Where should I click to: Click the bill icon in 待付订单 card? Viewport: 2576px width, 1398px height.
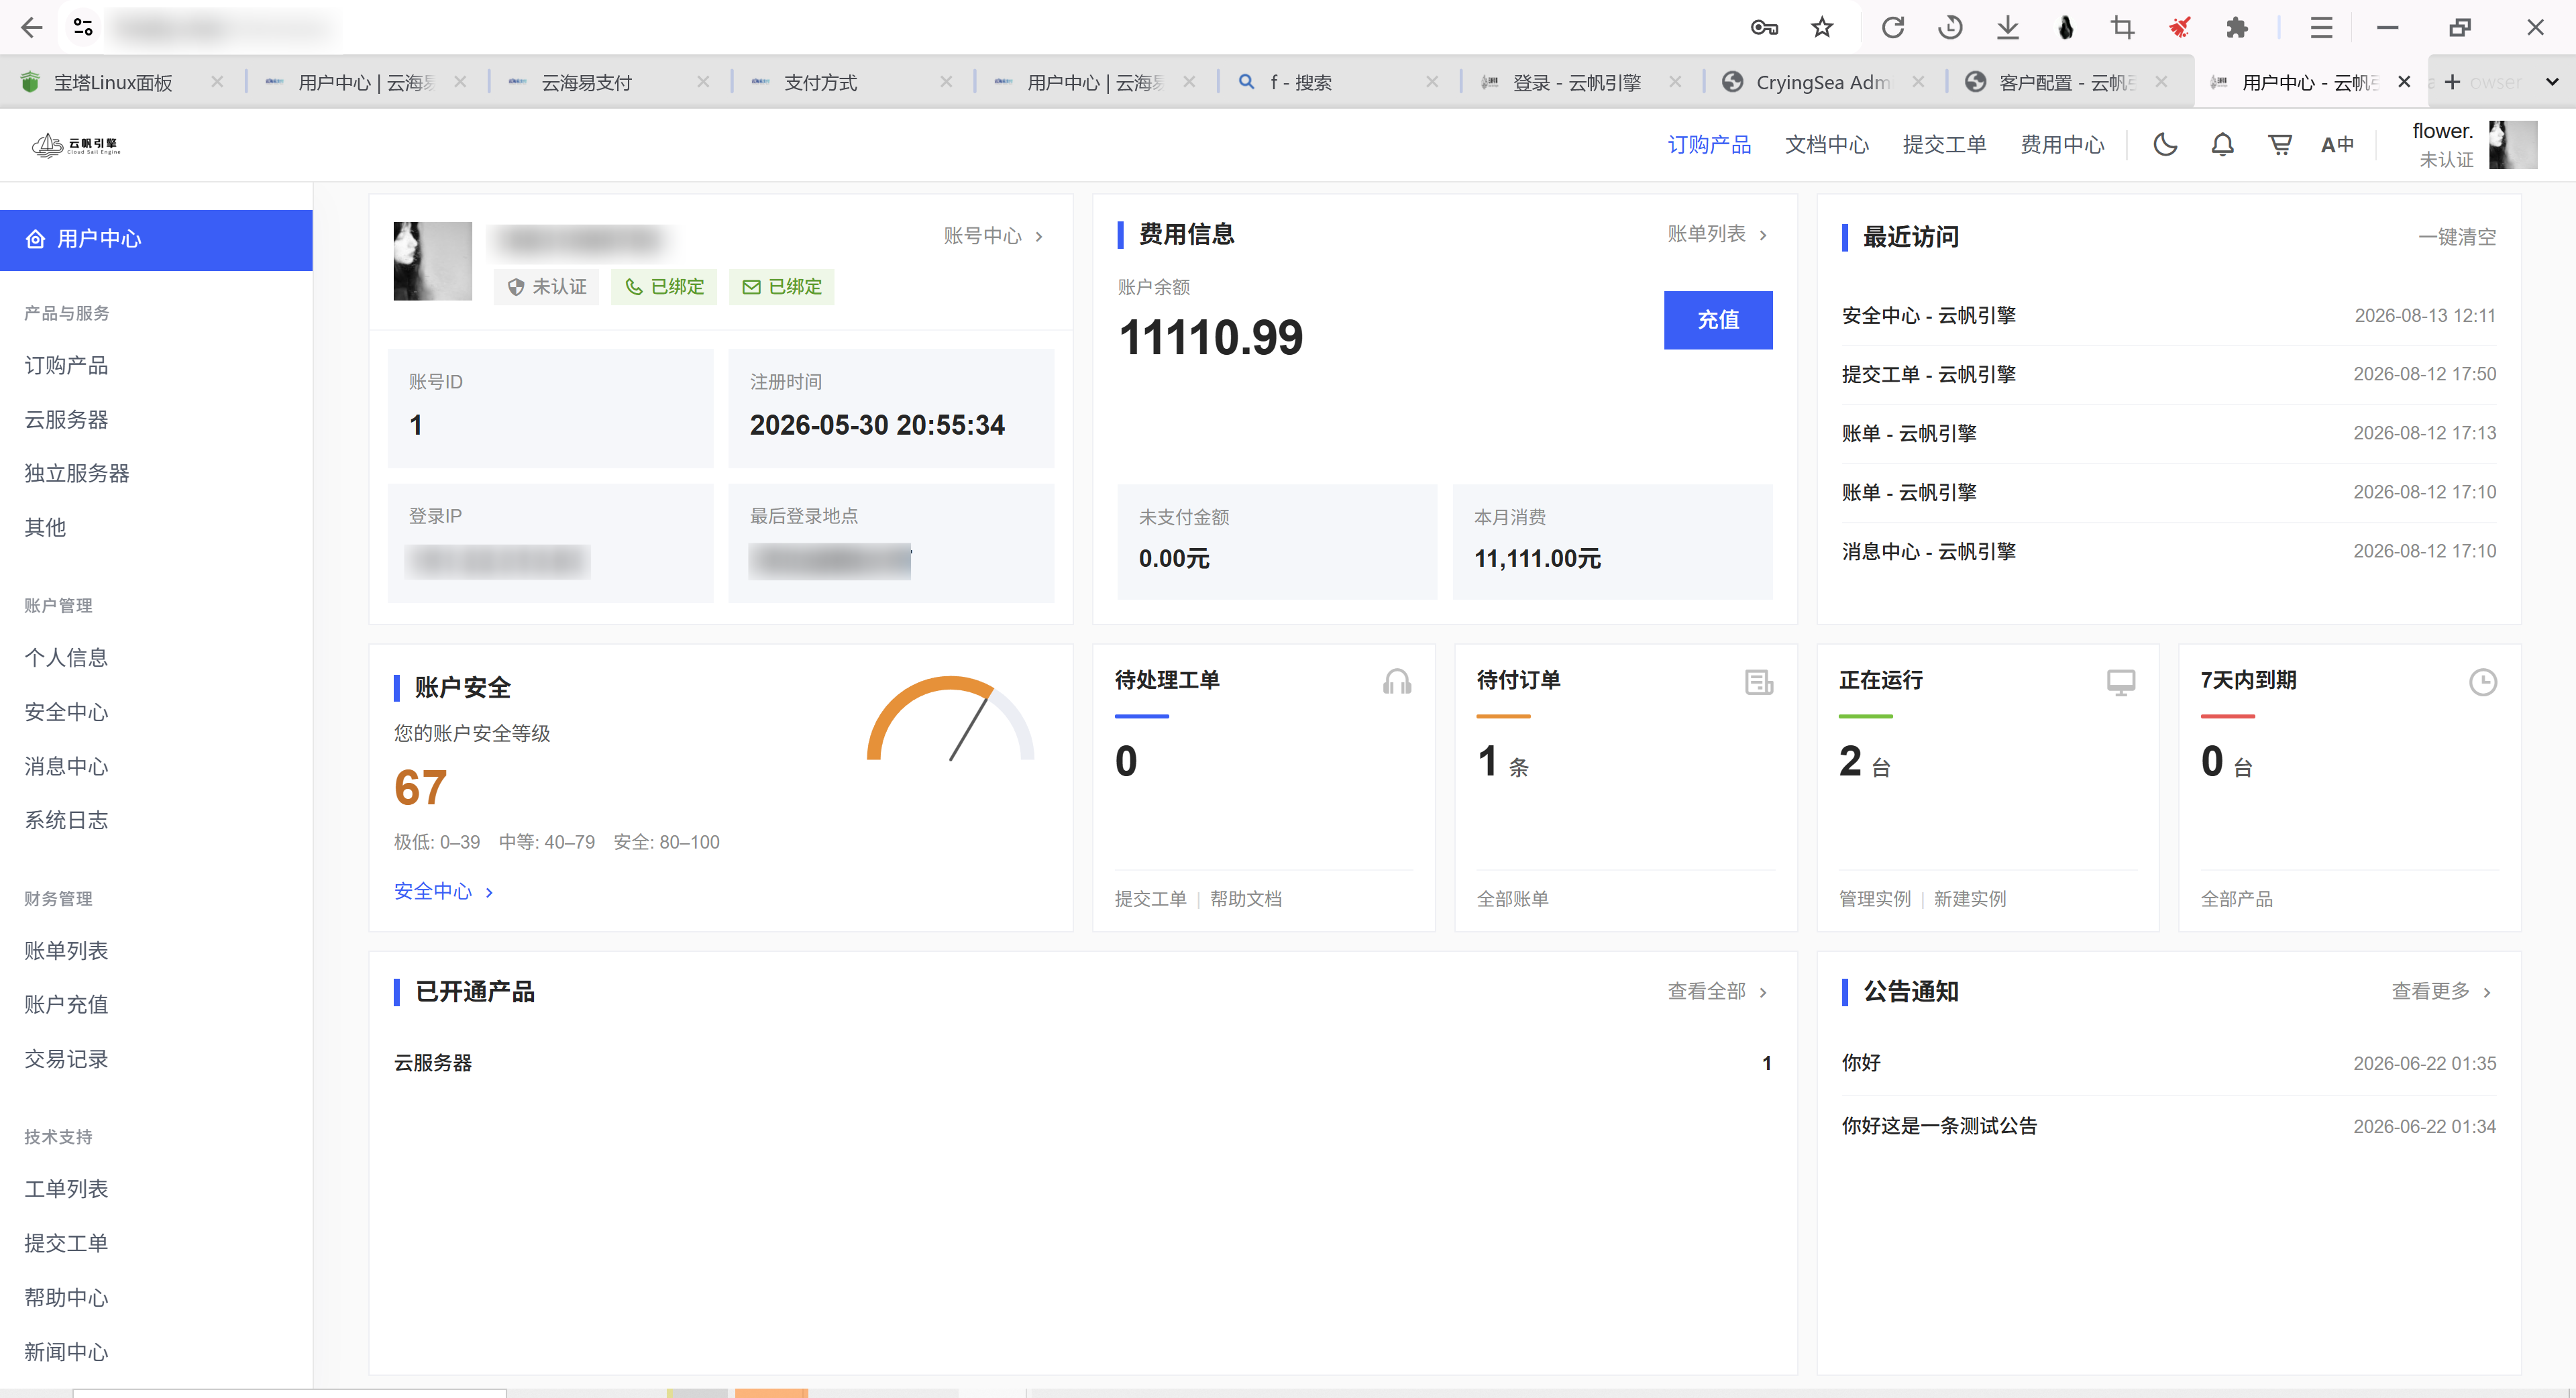[x=1759, y=682]
